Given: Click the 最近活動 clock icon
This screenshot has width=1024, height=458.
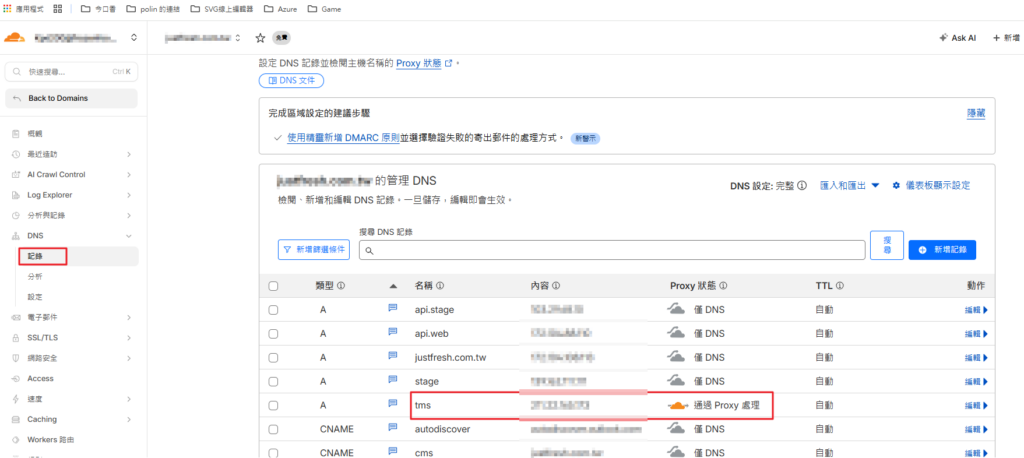Looking at the screenshot, I should pos(16,154).
